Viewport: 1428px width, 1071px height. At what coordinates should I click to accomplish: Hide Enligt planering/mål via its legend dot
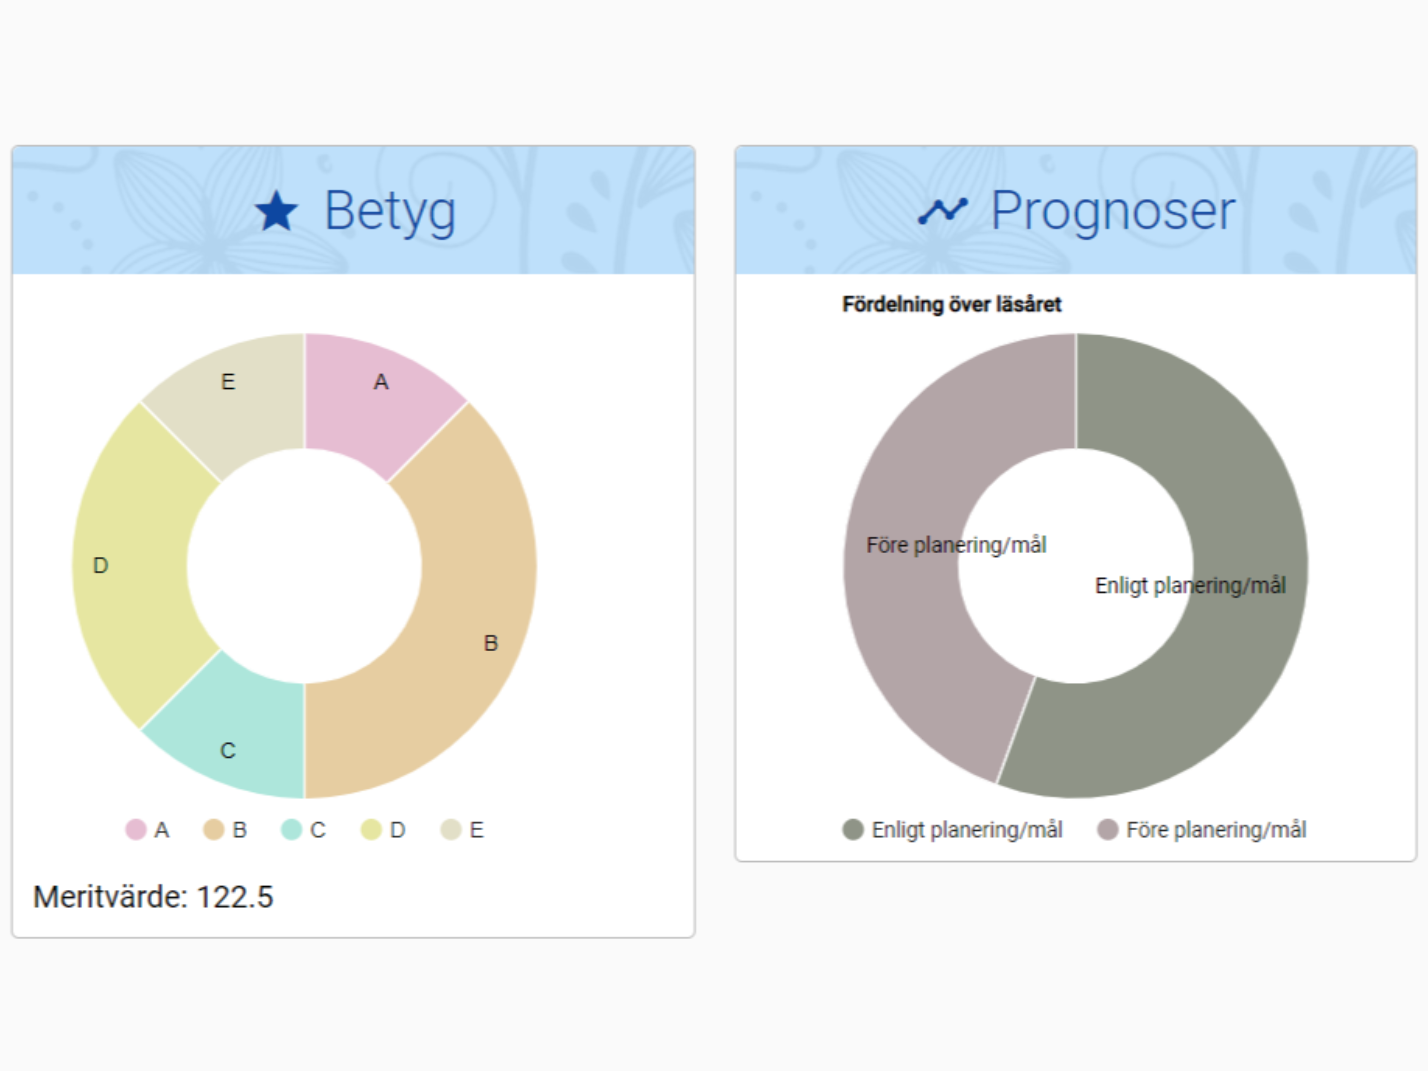pyautogui.click(x=853, y=830)
